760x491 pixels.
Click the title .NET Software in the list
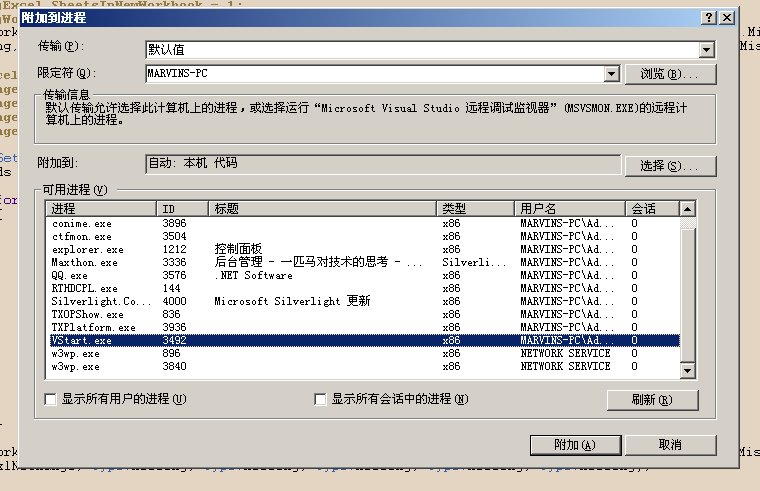(x=253, y=275)
